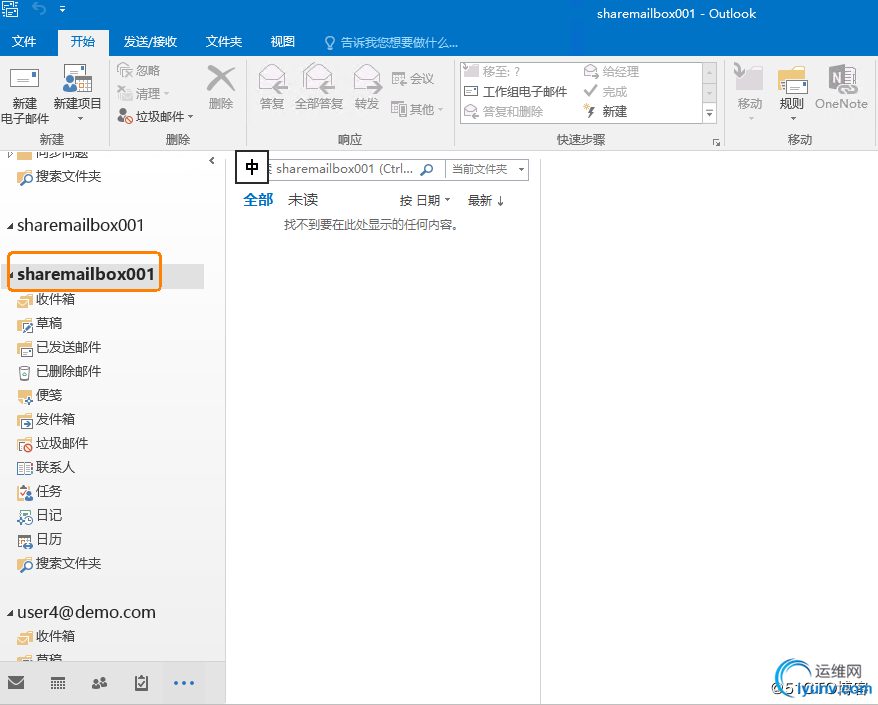878x705 pixels.
Task: Select quick step To Manager (给经理)
Action: click(x=611, y=71)
